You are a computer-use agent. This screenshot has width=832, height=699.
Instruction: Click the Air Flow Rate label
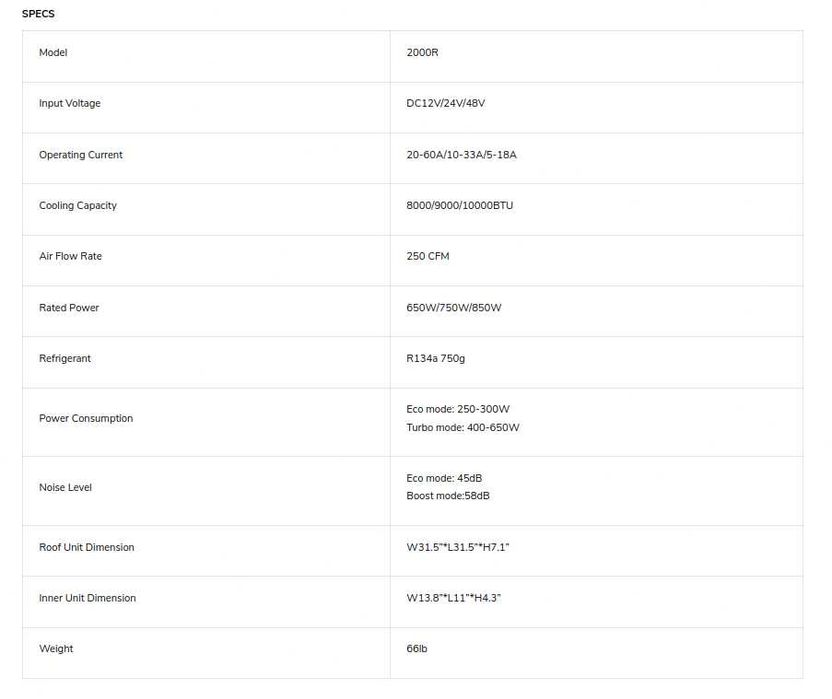[70, 256]
